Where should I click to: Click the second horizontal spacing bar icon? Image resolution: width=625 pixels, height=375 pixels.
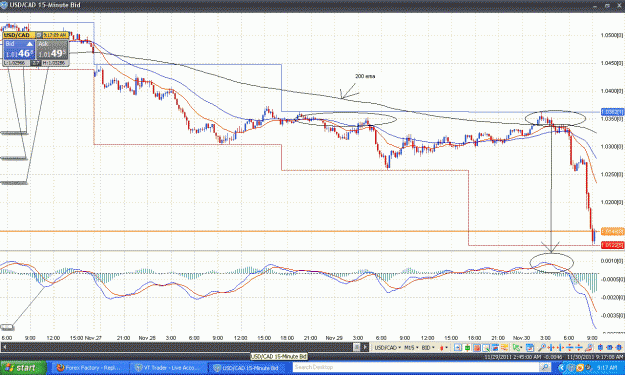coord(560,348)
